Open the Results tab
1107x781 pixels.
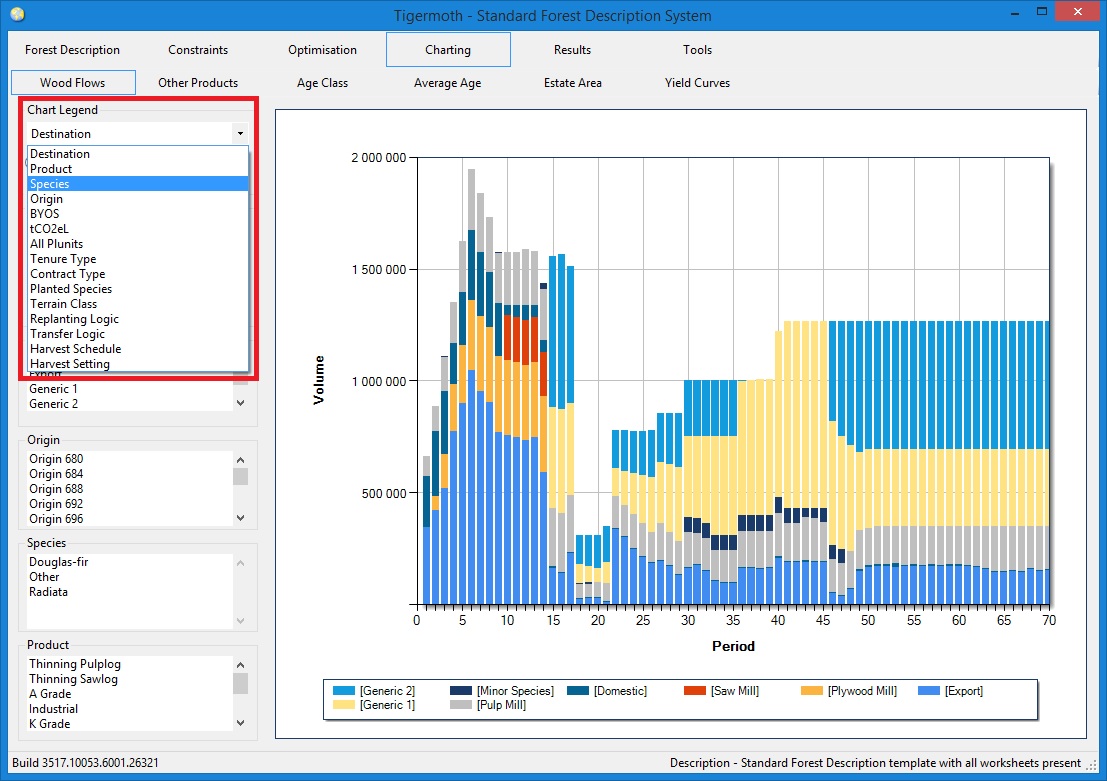[572, 49]
